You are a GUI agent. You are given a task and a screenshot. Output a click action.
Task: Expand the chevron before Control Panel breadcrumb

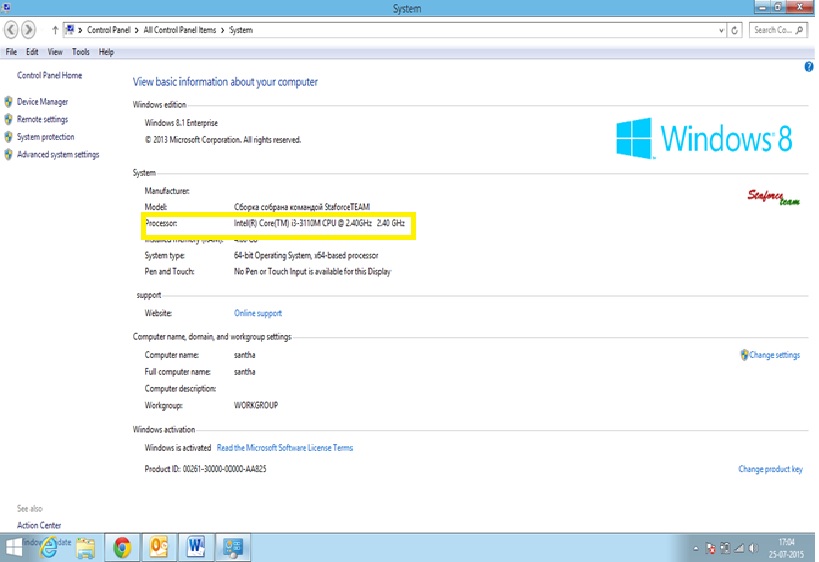pos(80,30)
